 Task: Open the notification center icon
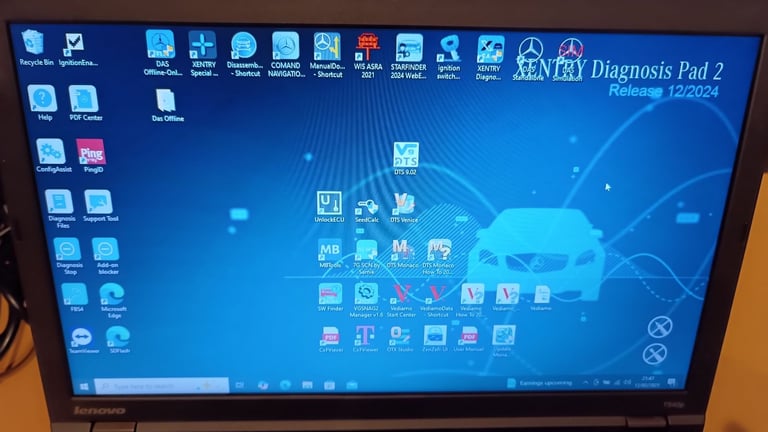[672, 382]
